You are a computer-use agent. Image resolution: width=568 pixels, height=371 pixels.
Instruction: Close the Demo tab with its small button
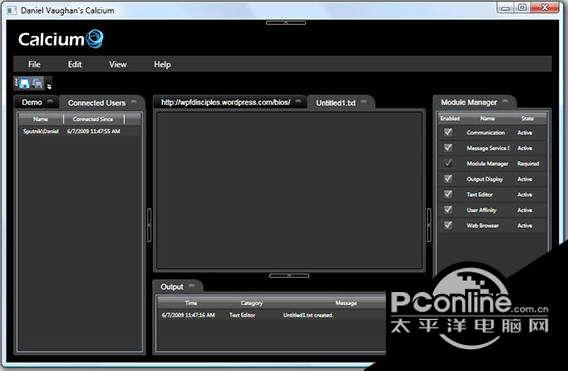pyautogui.click(x=51, y=101)
